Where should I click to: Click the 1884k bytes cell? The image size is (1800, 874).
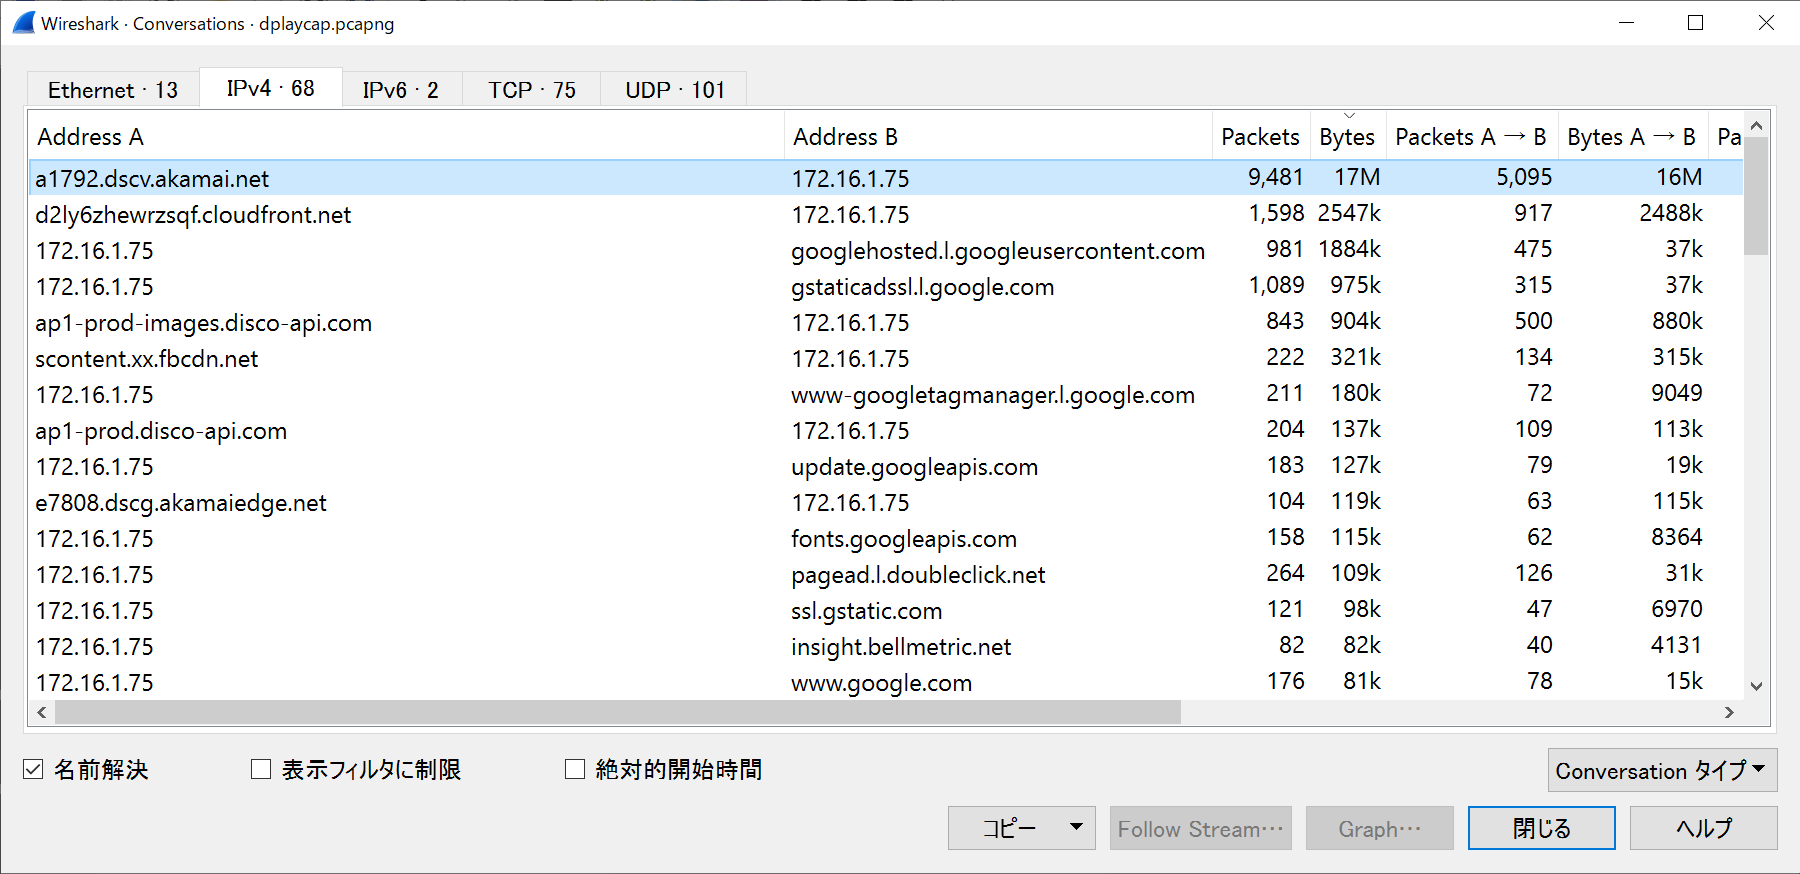tap(1349, 249)
